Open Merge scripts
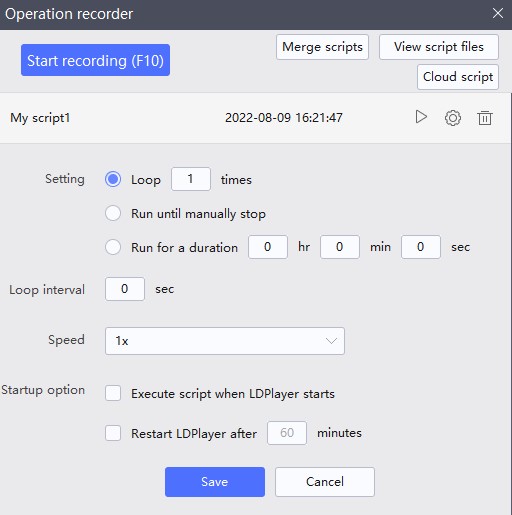This screenshot has width=512, height=515. (x=322, y=47)
